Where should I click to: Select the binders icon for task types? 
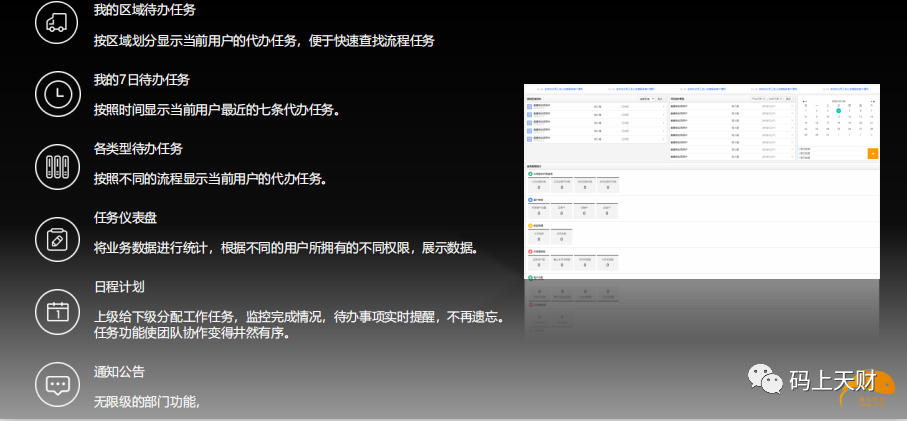click(x=56, y=165)
